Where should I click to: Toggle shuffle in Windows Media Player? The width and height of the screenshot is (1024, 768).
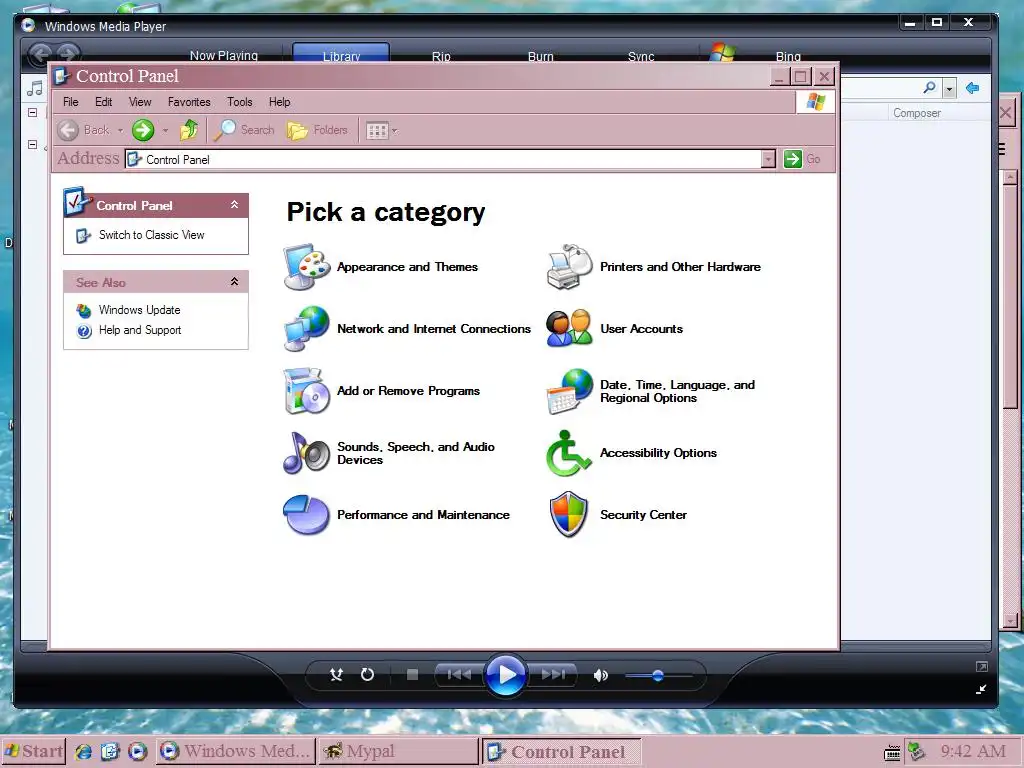click(336, 675)
